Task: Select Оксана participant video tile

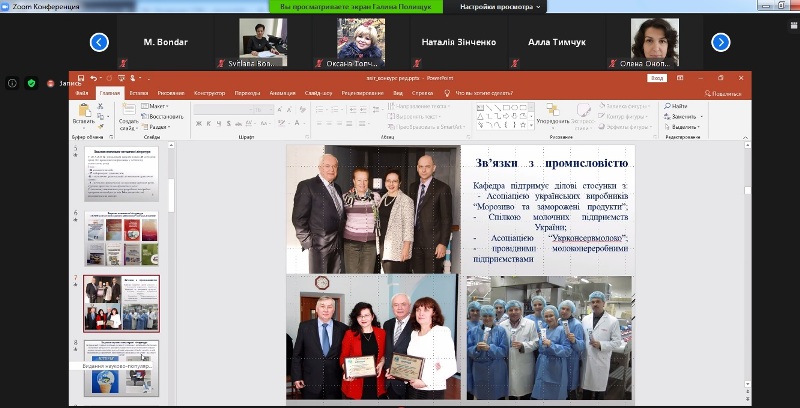Action: click(x=361, y=42)
